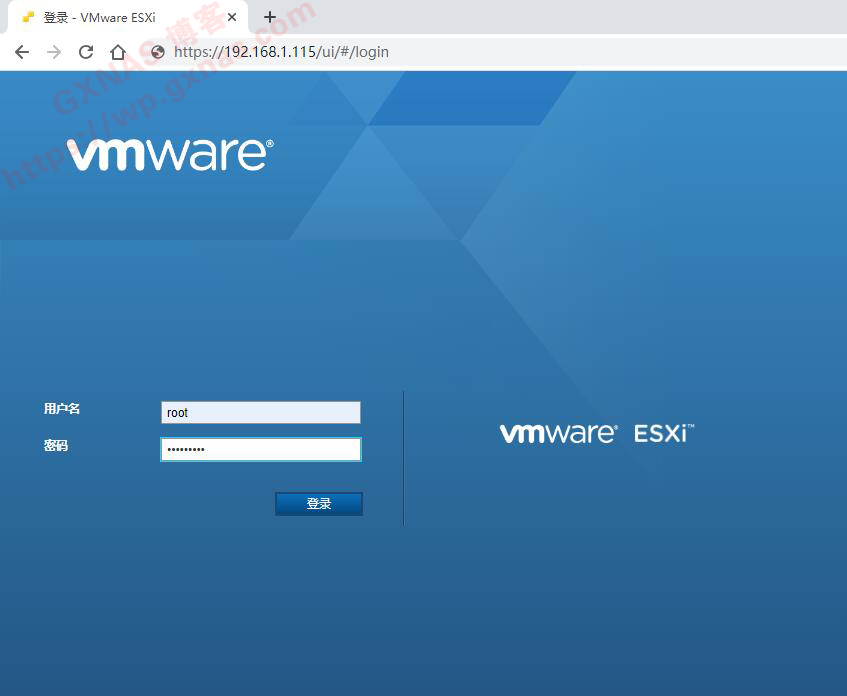Click the browser Back arrow
The width and height of the screenshot is (847, 696).
pos(22,52)
